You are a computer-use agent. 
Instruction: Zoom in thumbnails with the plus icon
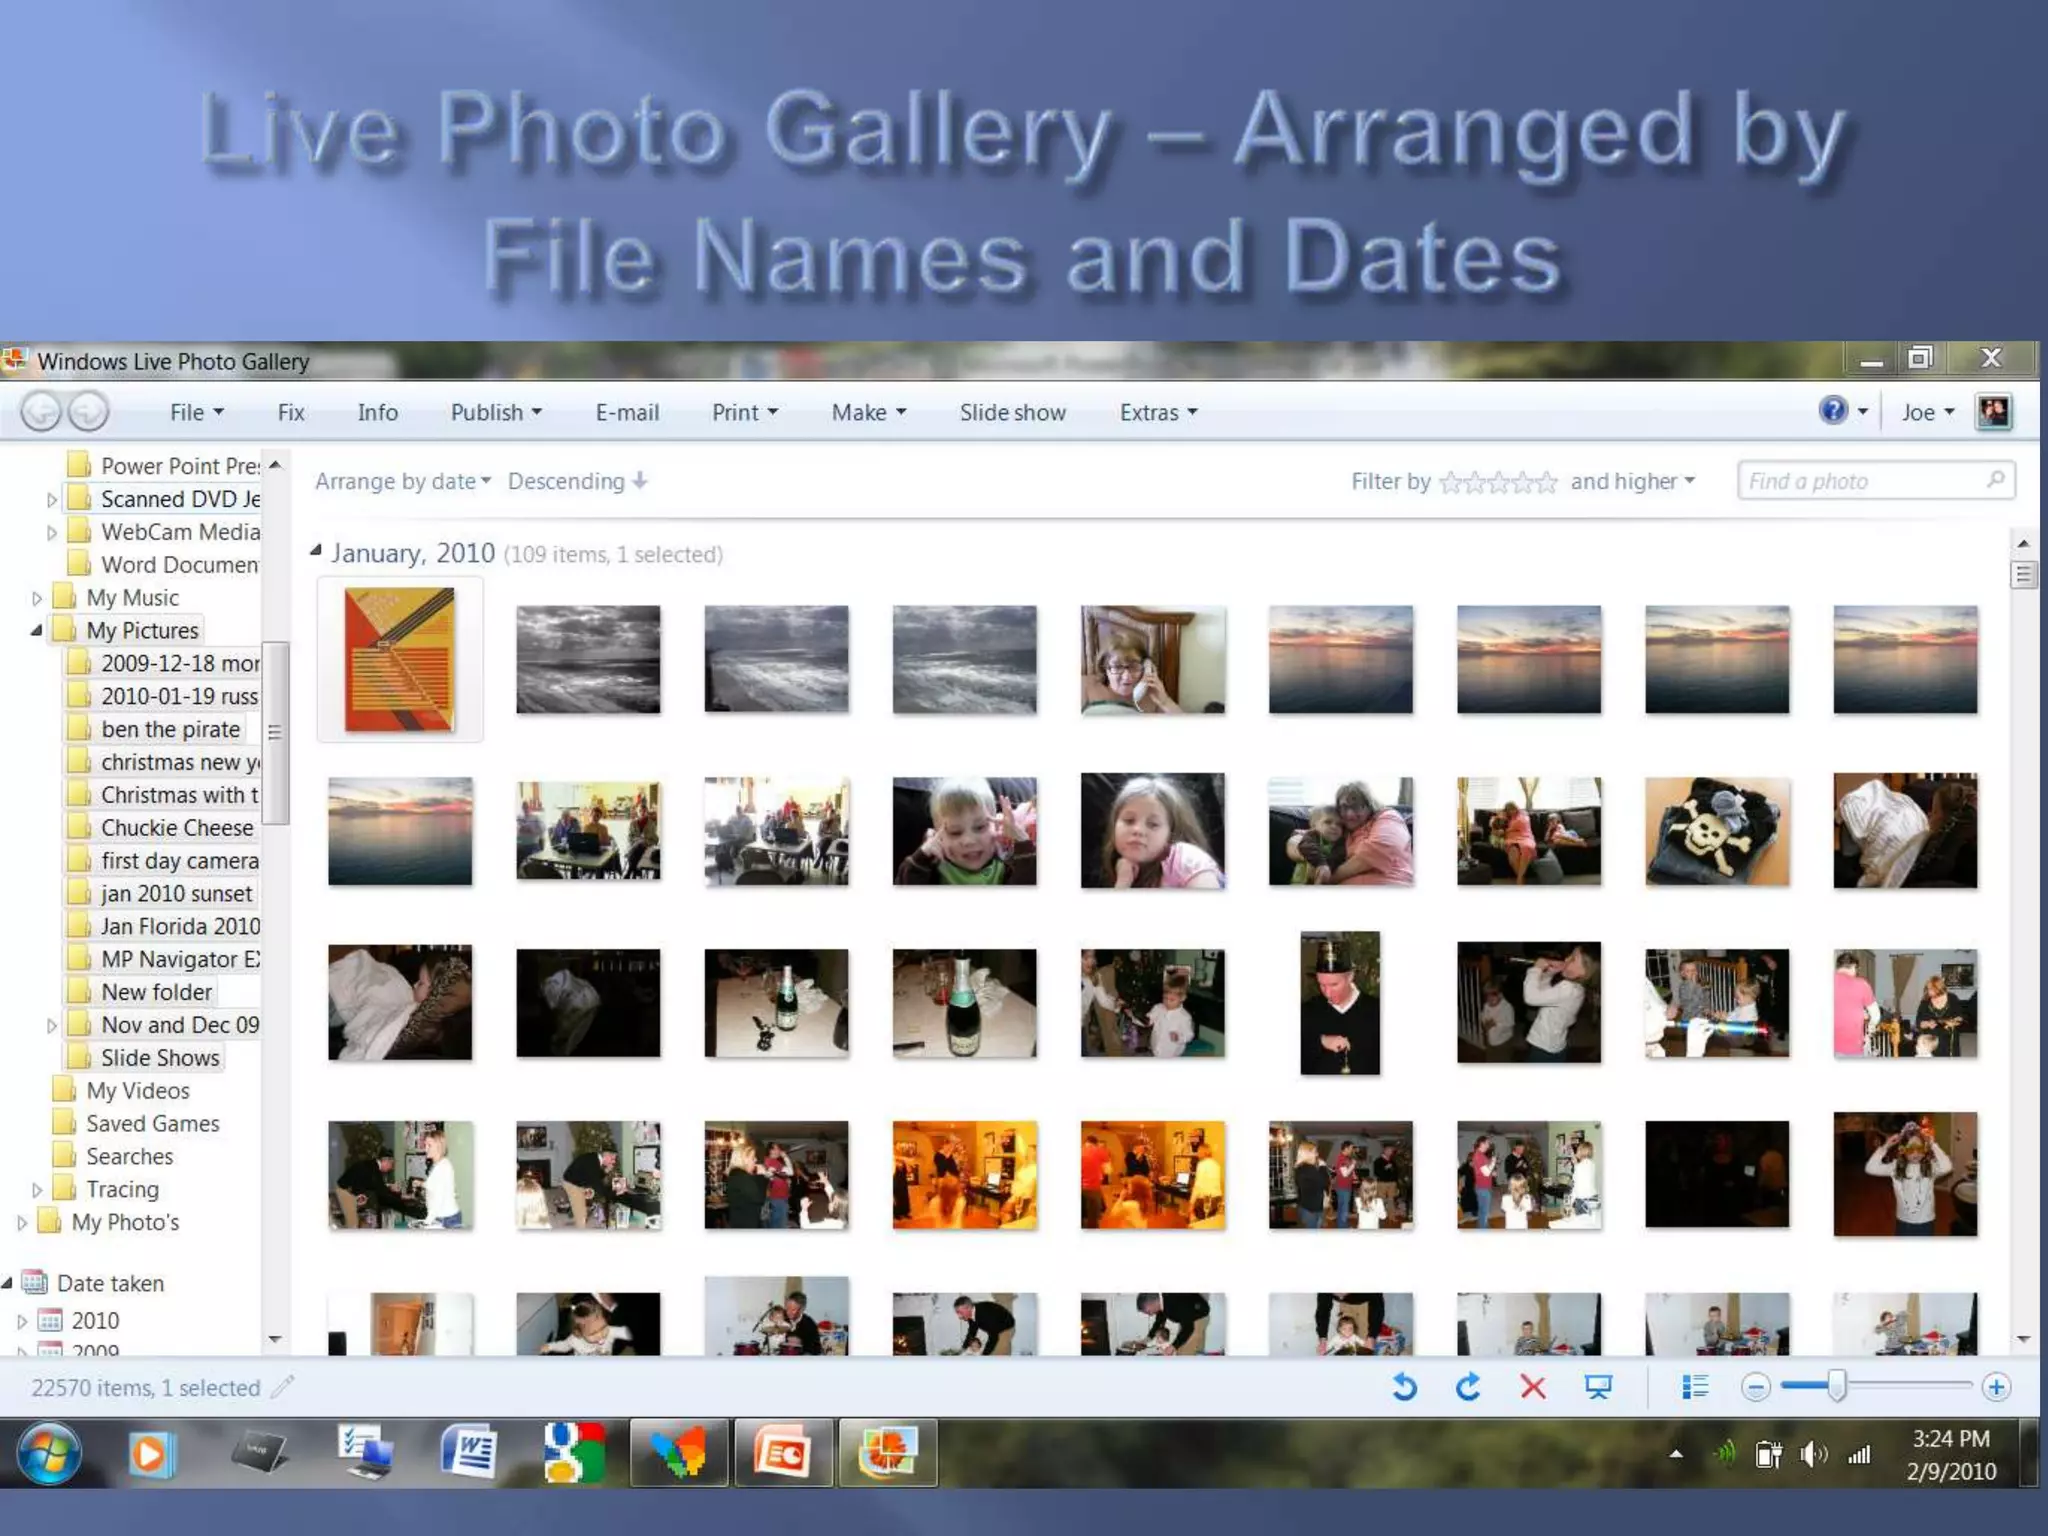click(1996, 1387)
